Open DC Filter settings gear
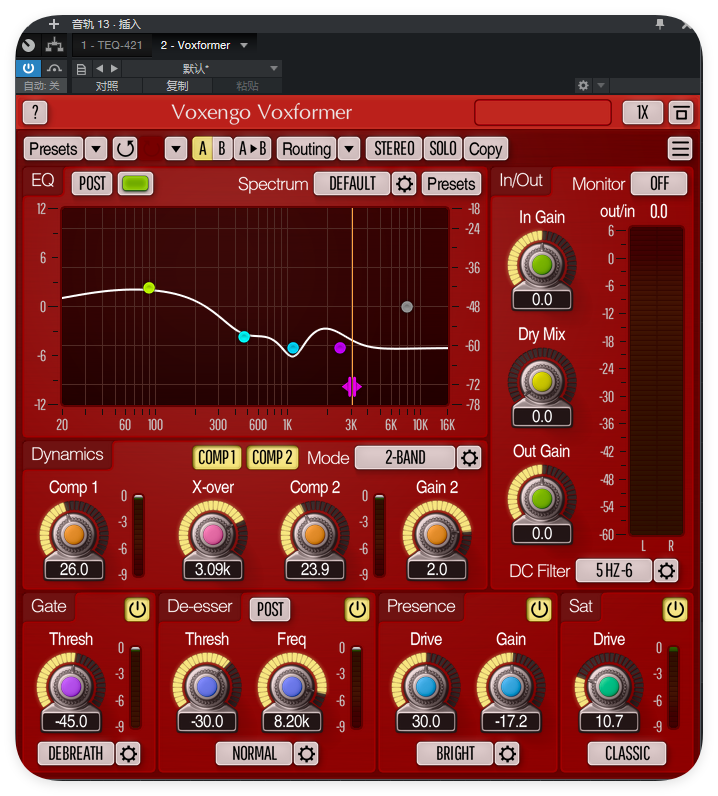The height and width of the screenshot is (796, 718). [666, 571]
